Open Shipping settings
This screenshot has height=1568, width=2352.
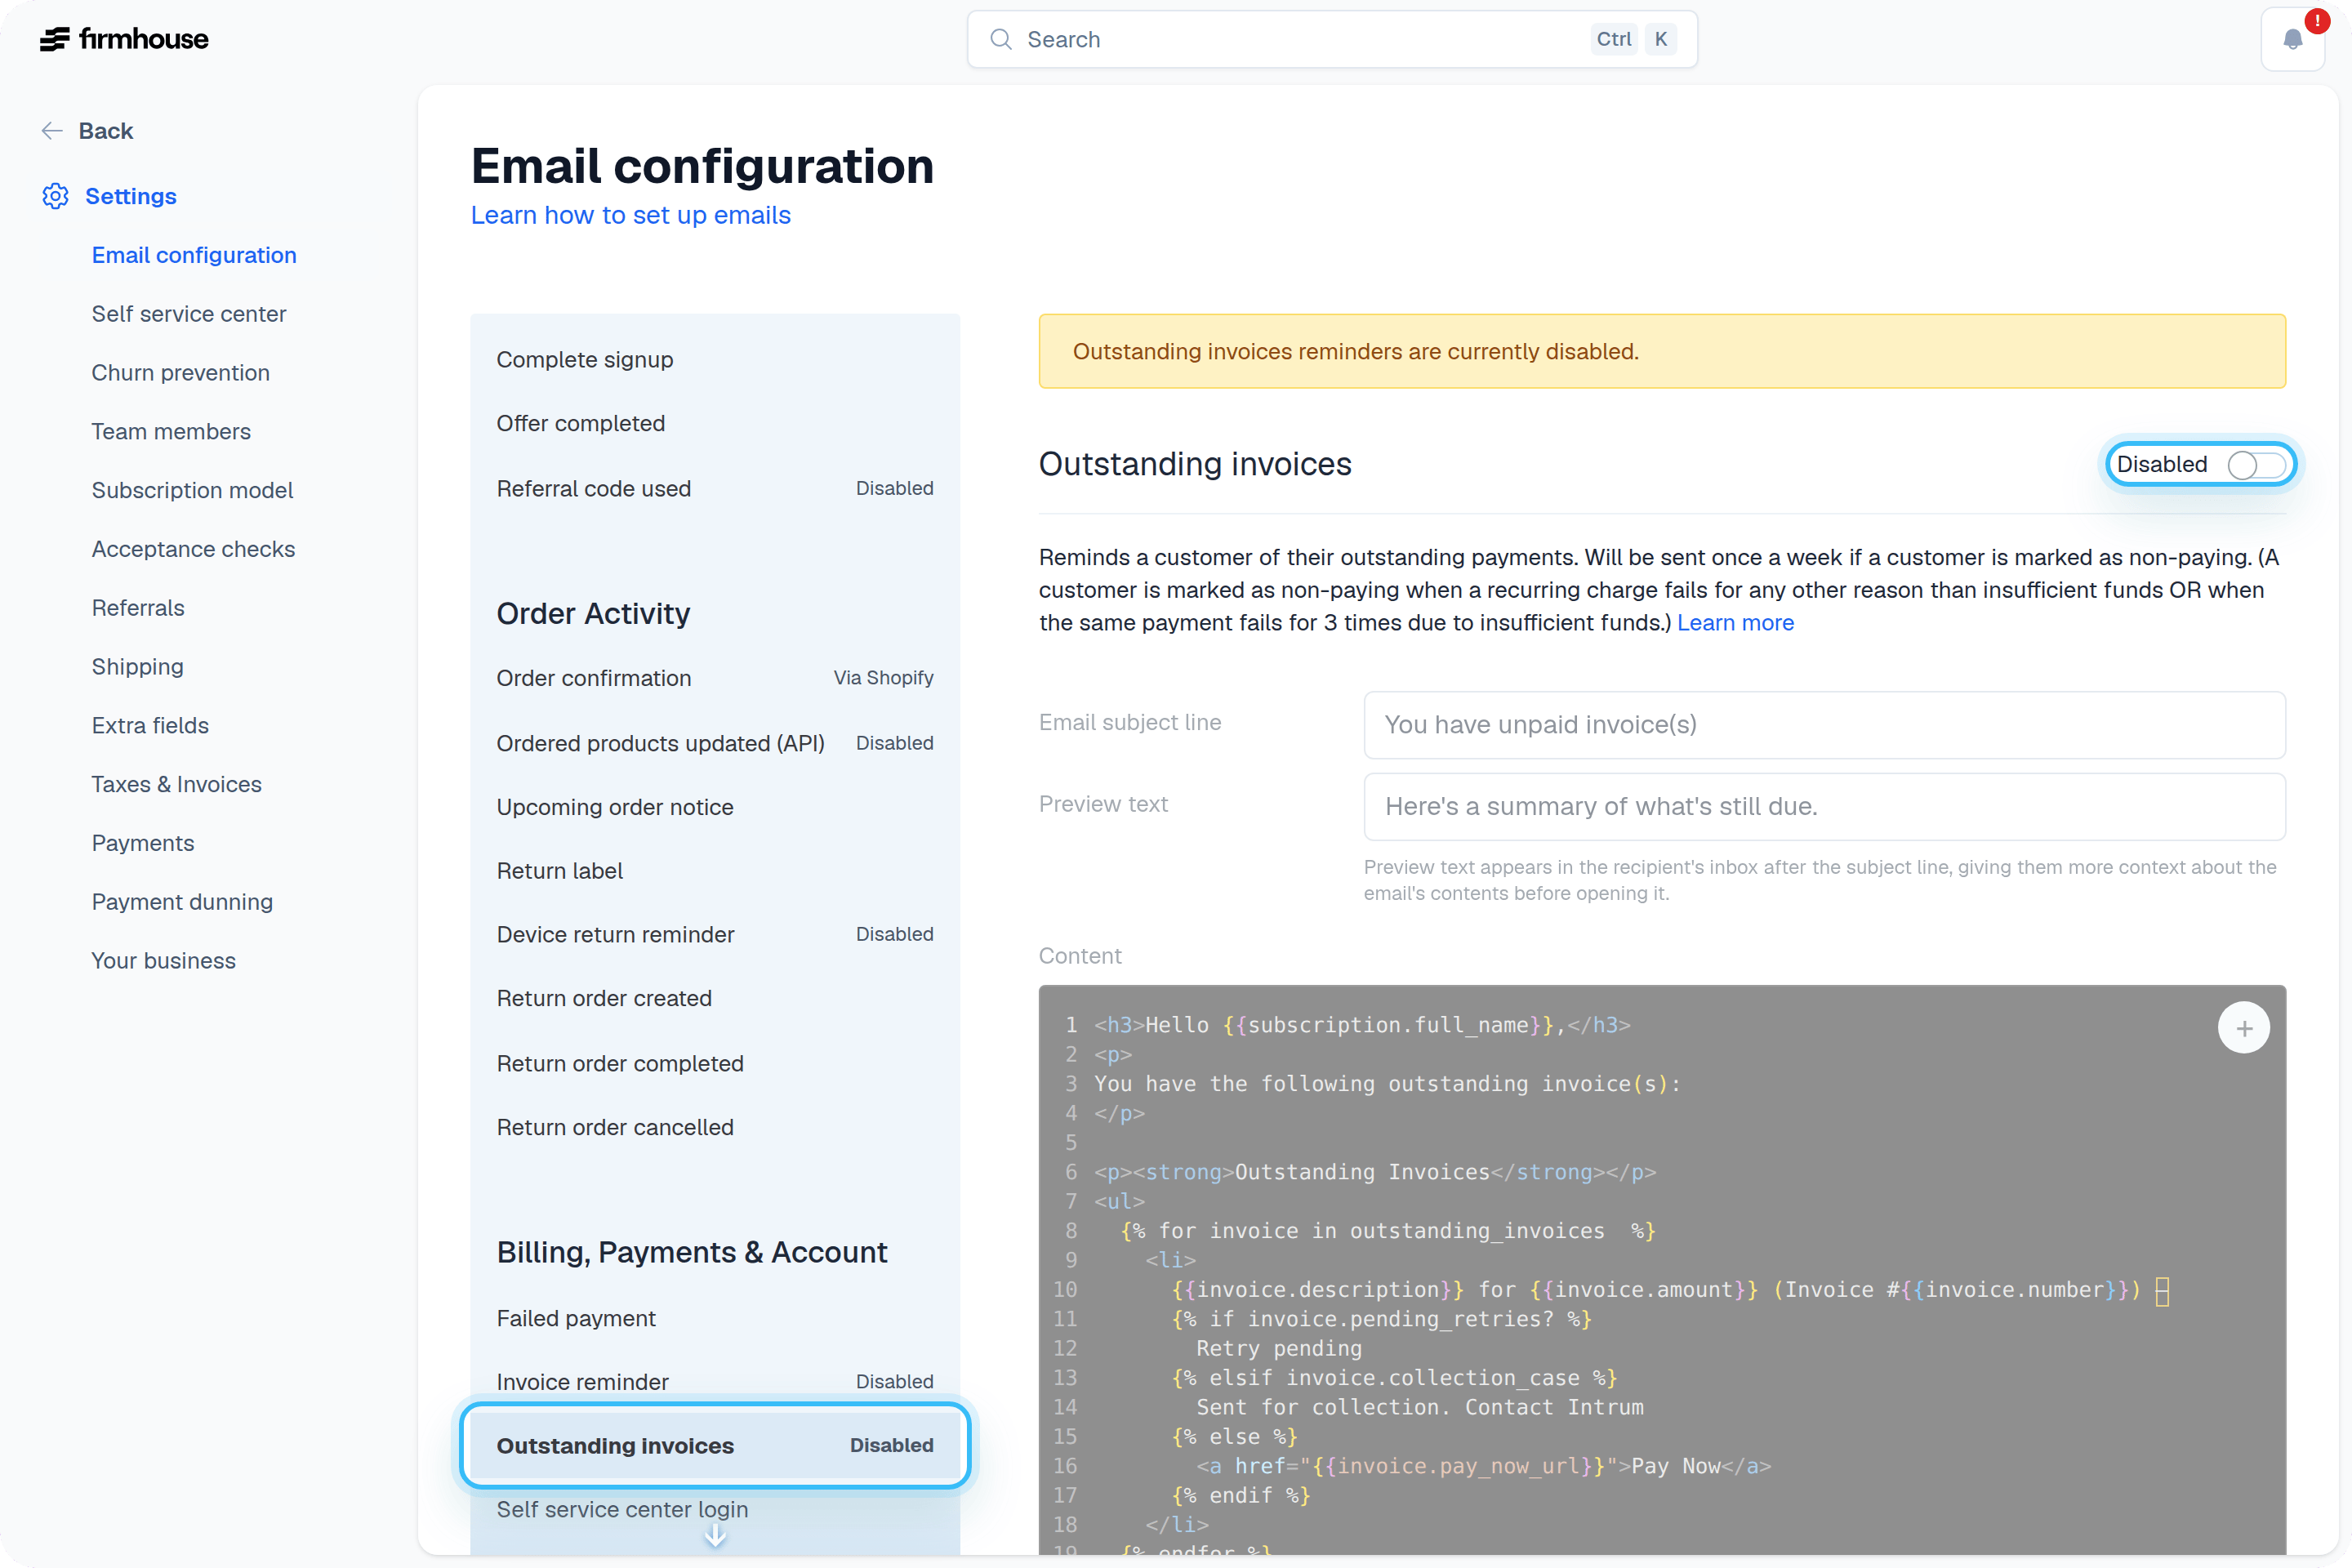click(138, 667)
